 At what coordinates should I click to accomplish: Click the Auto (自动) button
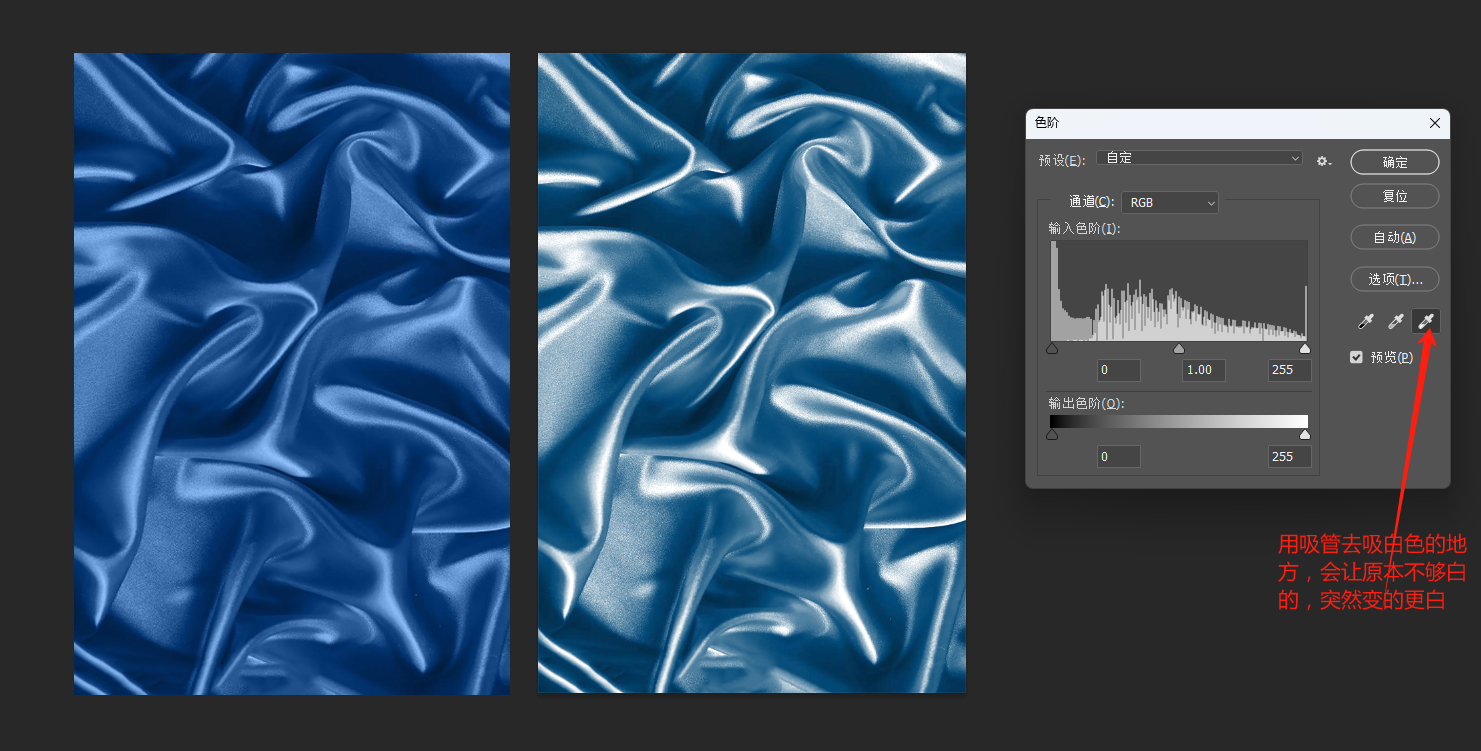(x=1395, y=237)
